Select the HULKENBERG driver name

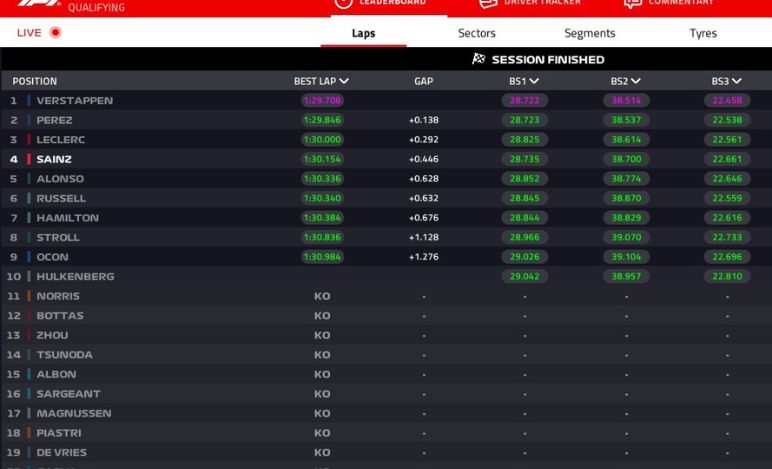coord(75,277)
